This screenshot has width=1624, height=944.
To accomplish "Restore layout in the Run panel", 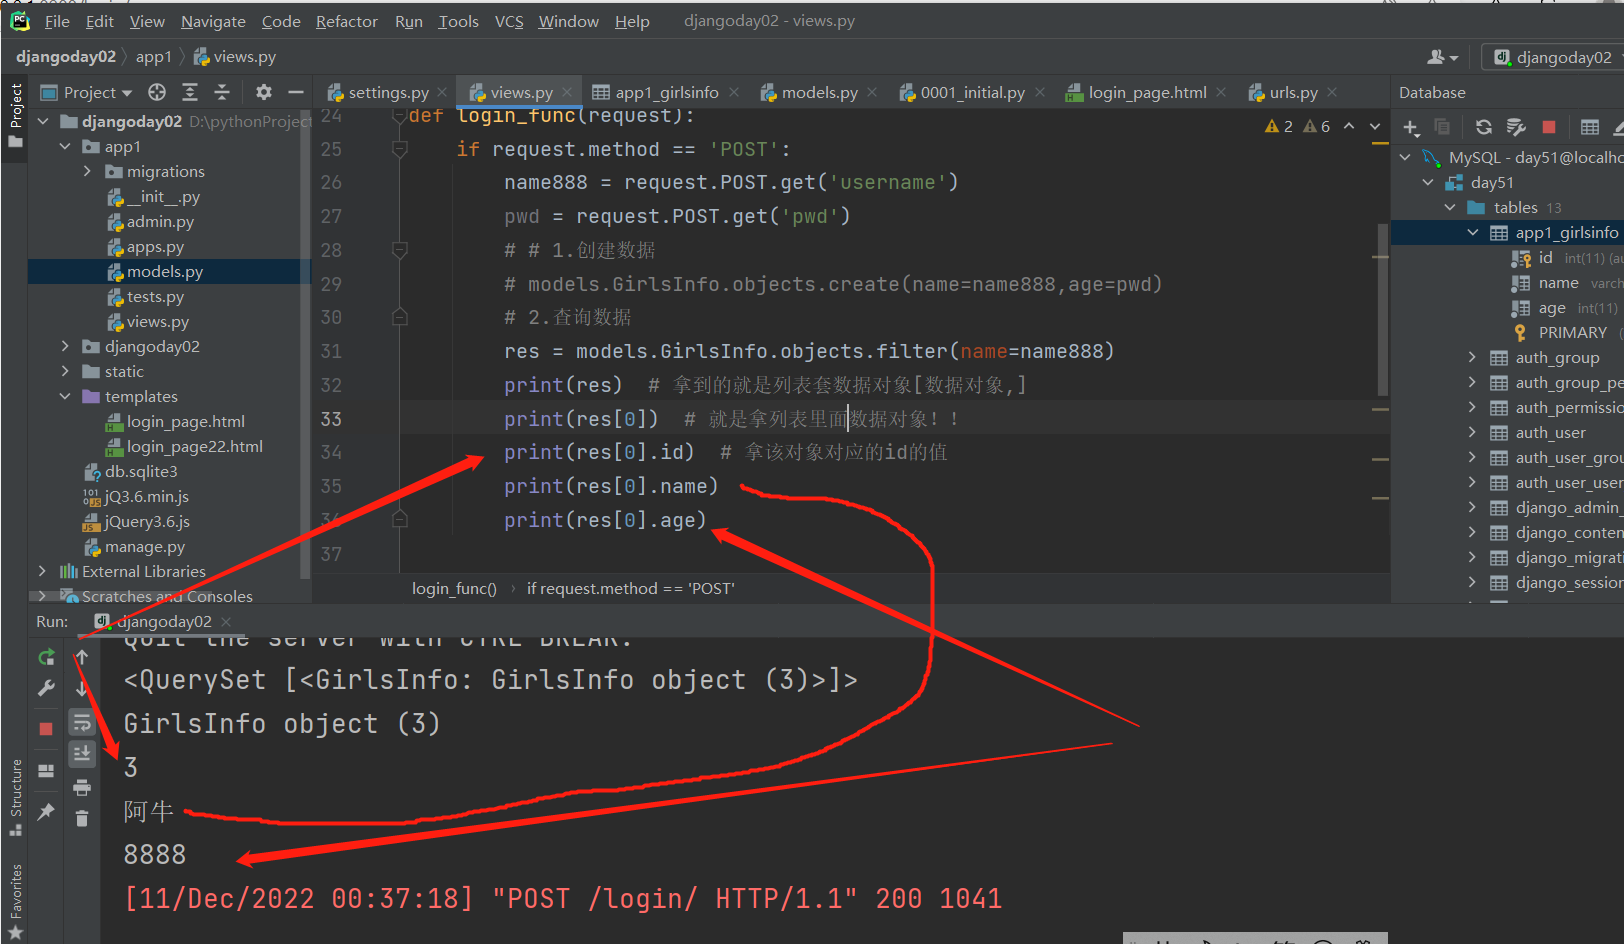I will (46, 771).
